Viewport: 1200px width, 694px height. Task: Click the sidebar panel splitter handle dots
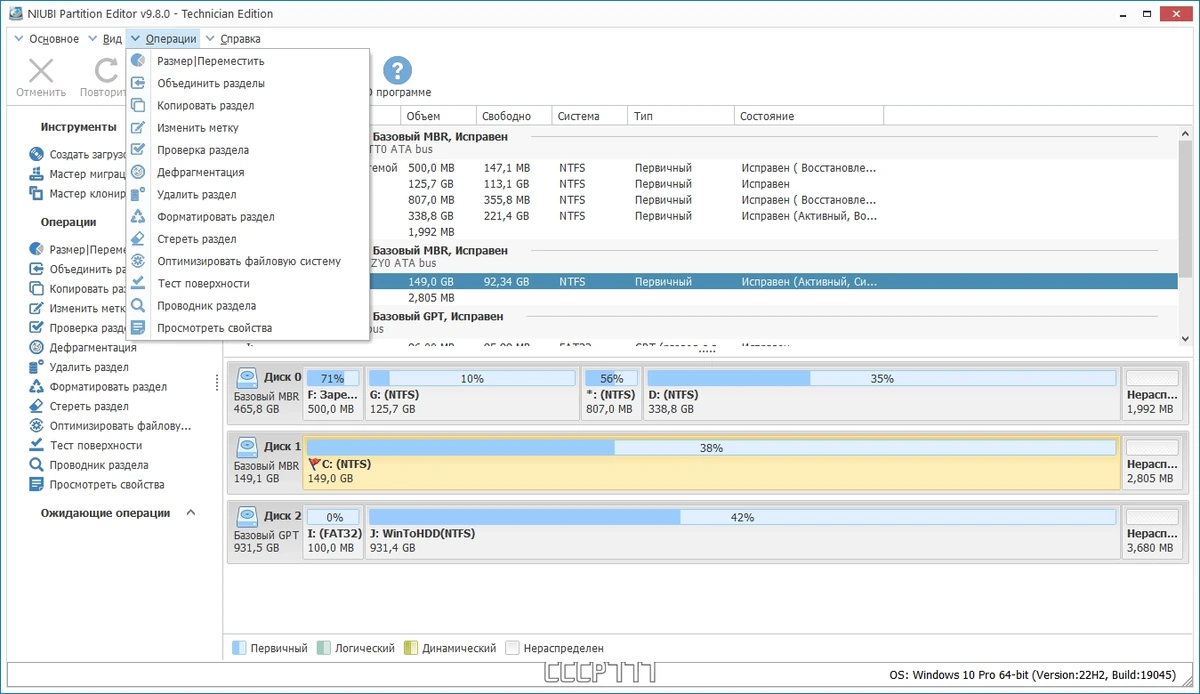tap(218, 383)
